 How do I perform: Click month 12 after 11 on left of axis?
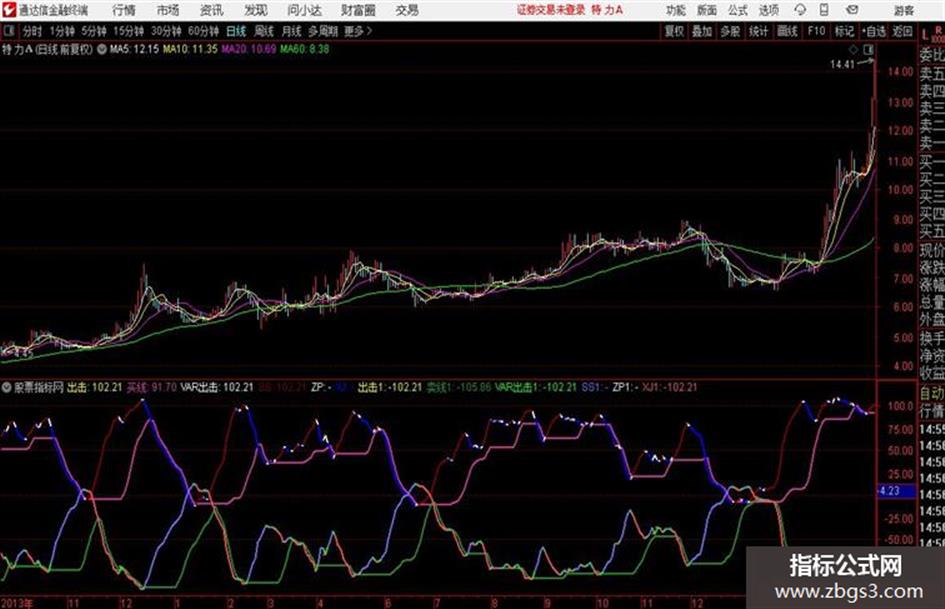tap(126, 603)
